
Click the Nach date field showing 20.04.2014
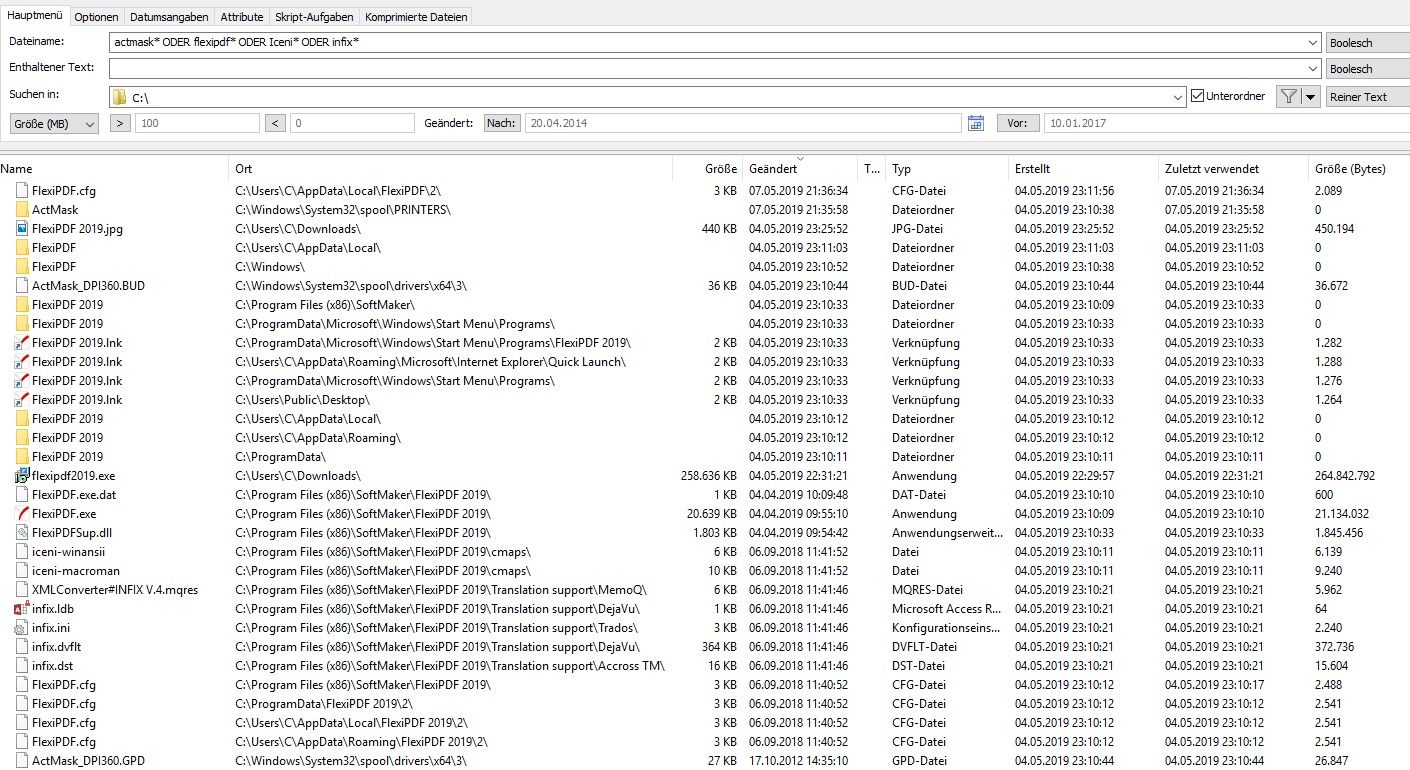point(743,123)
